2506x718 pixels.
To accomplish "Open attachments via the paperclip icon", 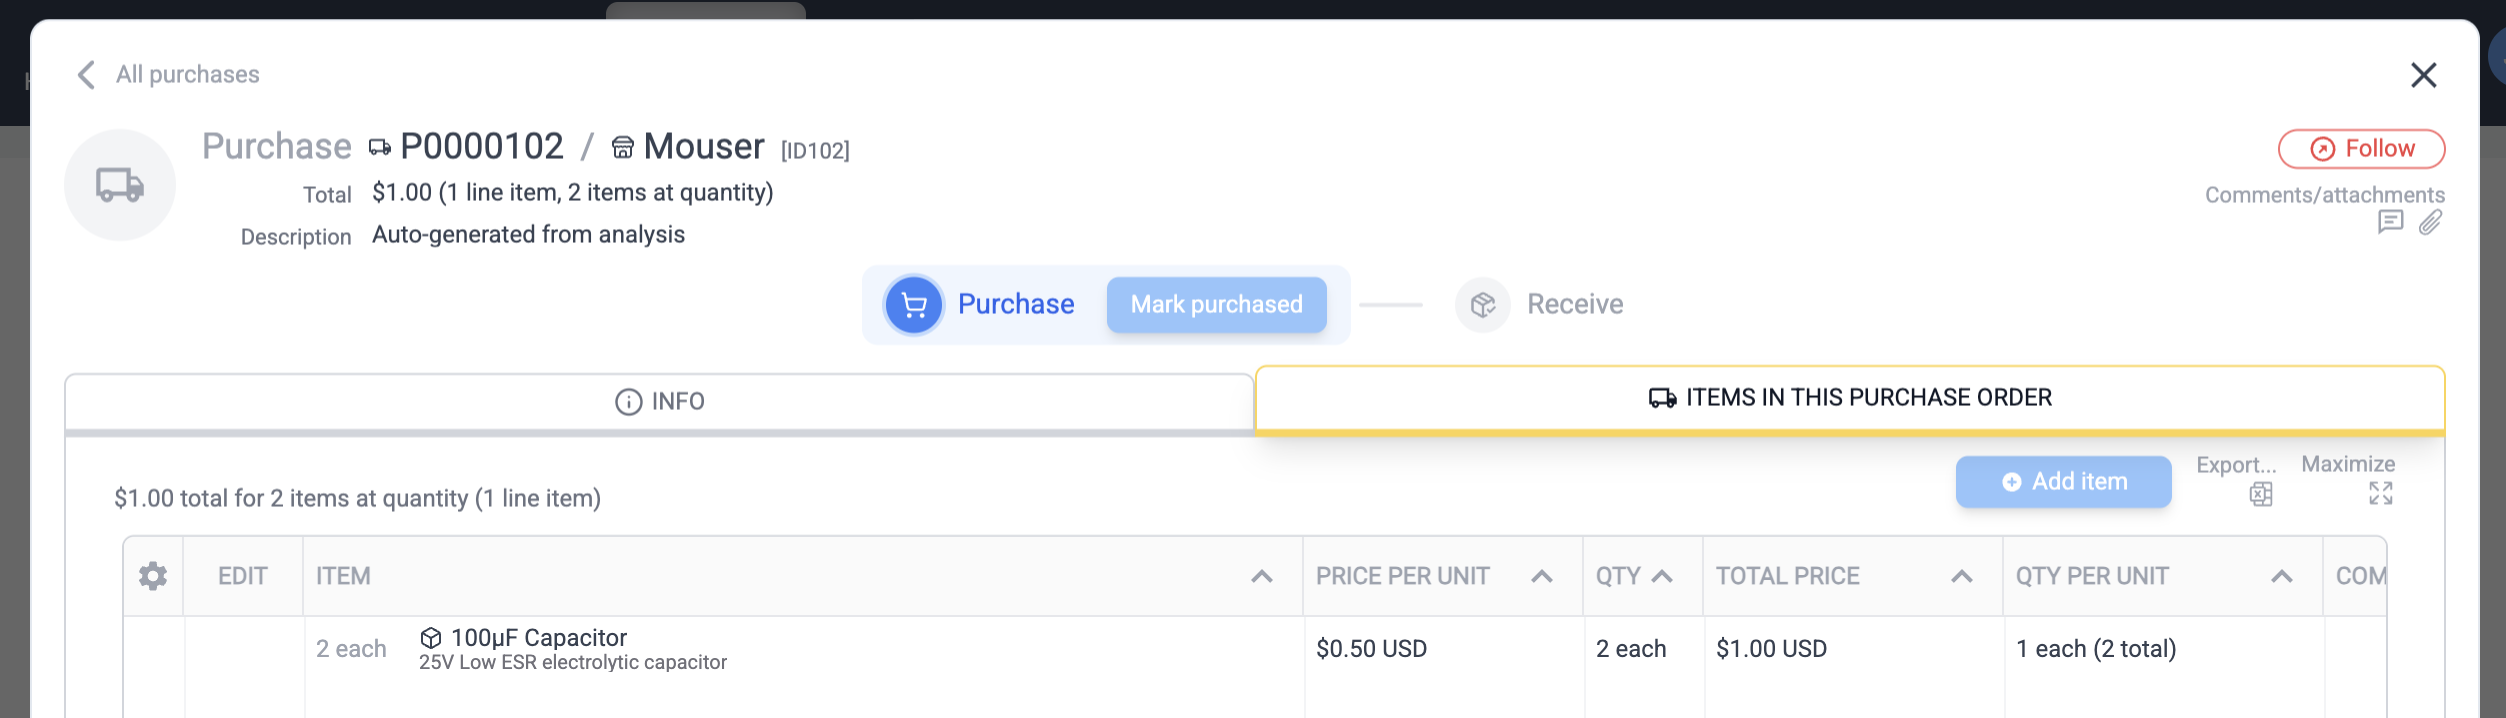I will 2429,223.
